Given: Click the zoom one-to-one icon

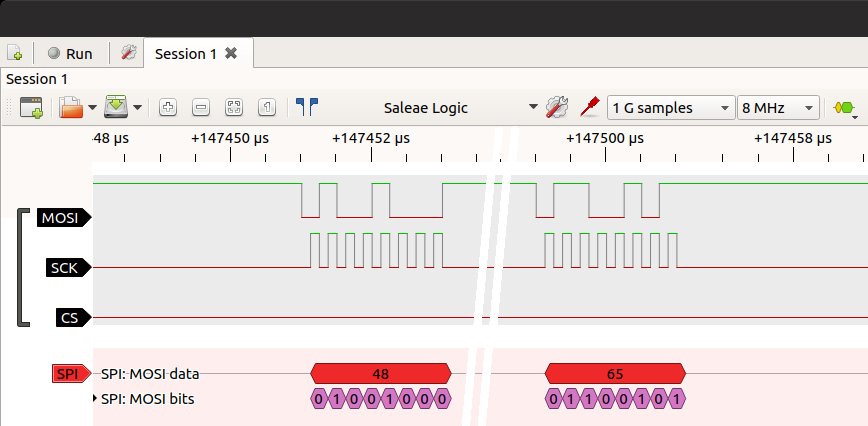Looking at the screenshot, I should coord(266,108).
